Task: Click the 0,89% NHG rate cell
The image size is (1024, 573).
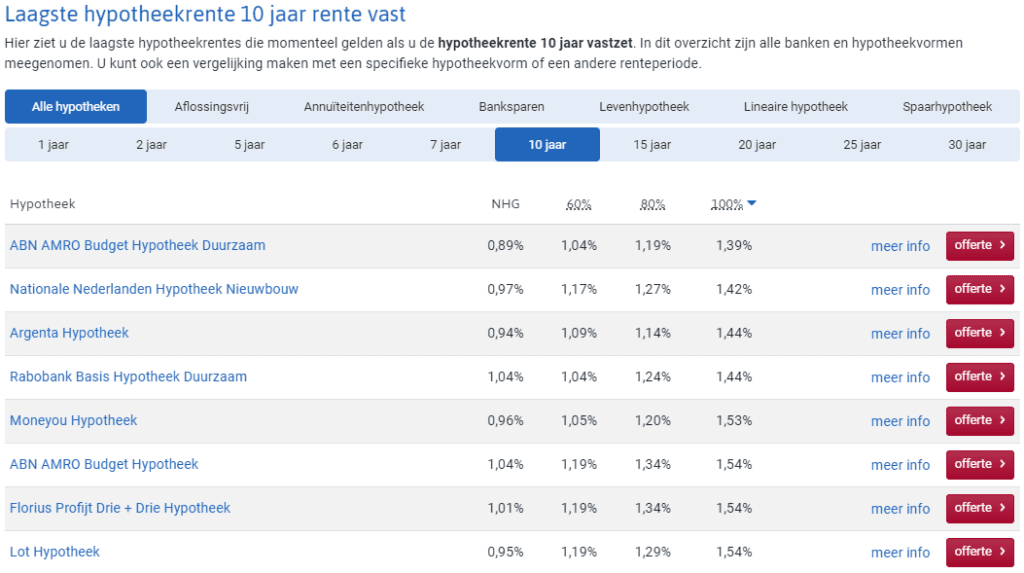Action: [x=505, y=246]
